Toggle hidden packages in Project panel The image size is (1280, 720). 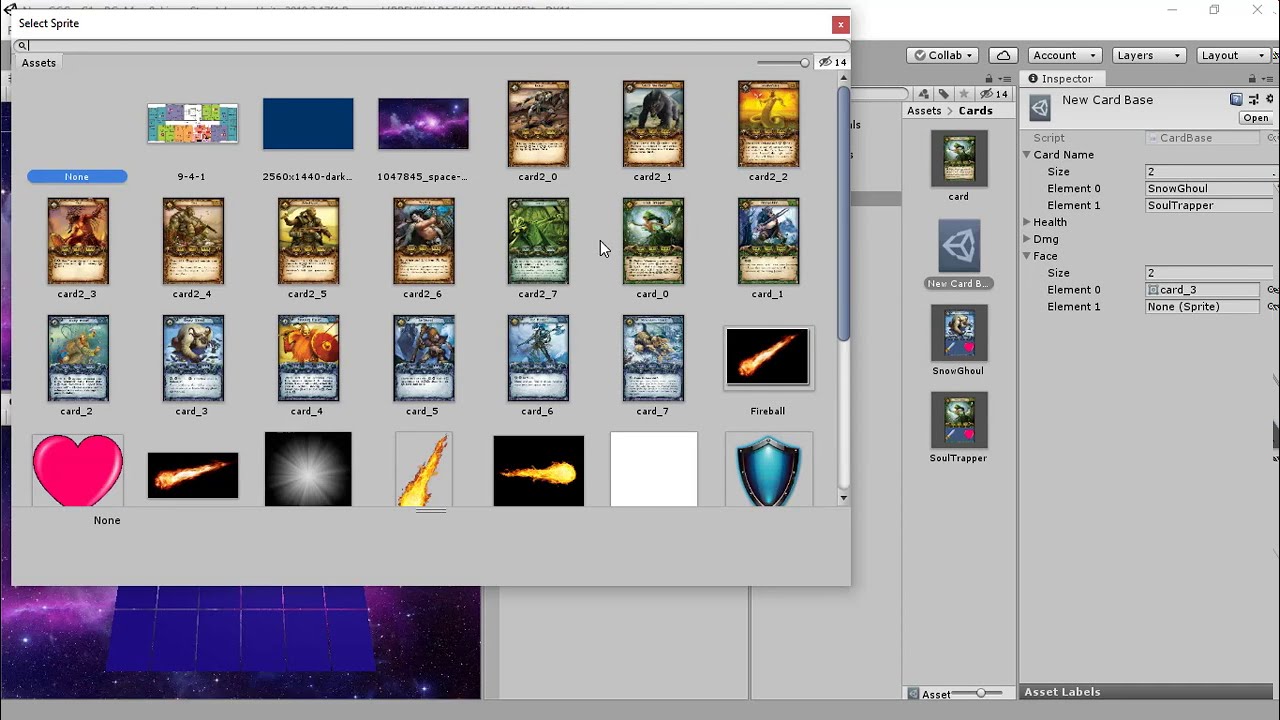pyautogui.click(x=996, y=94)
